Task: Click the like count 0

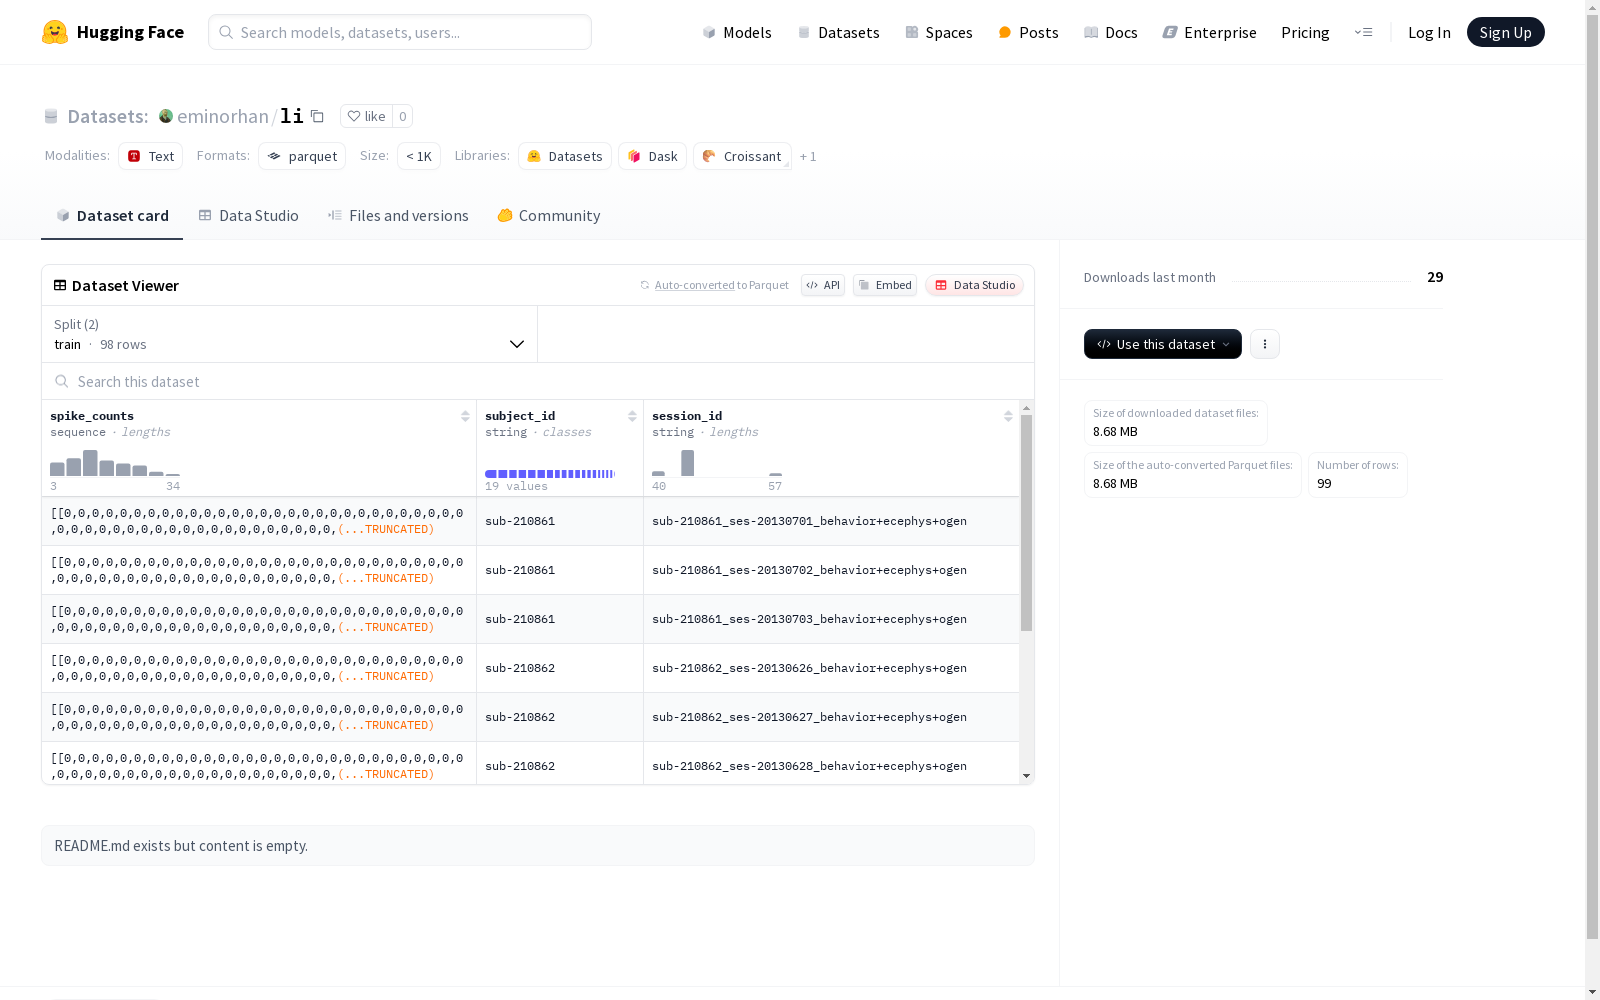Action: pos(403,116)
